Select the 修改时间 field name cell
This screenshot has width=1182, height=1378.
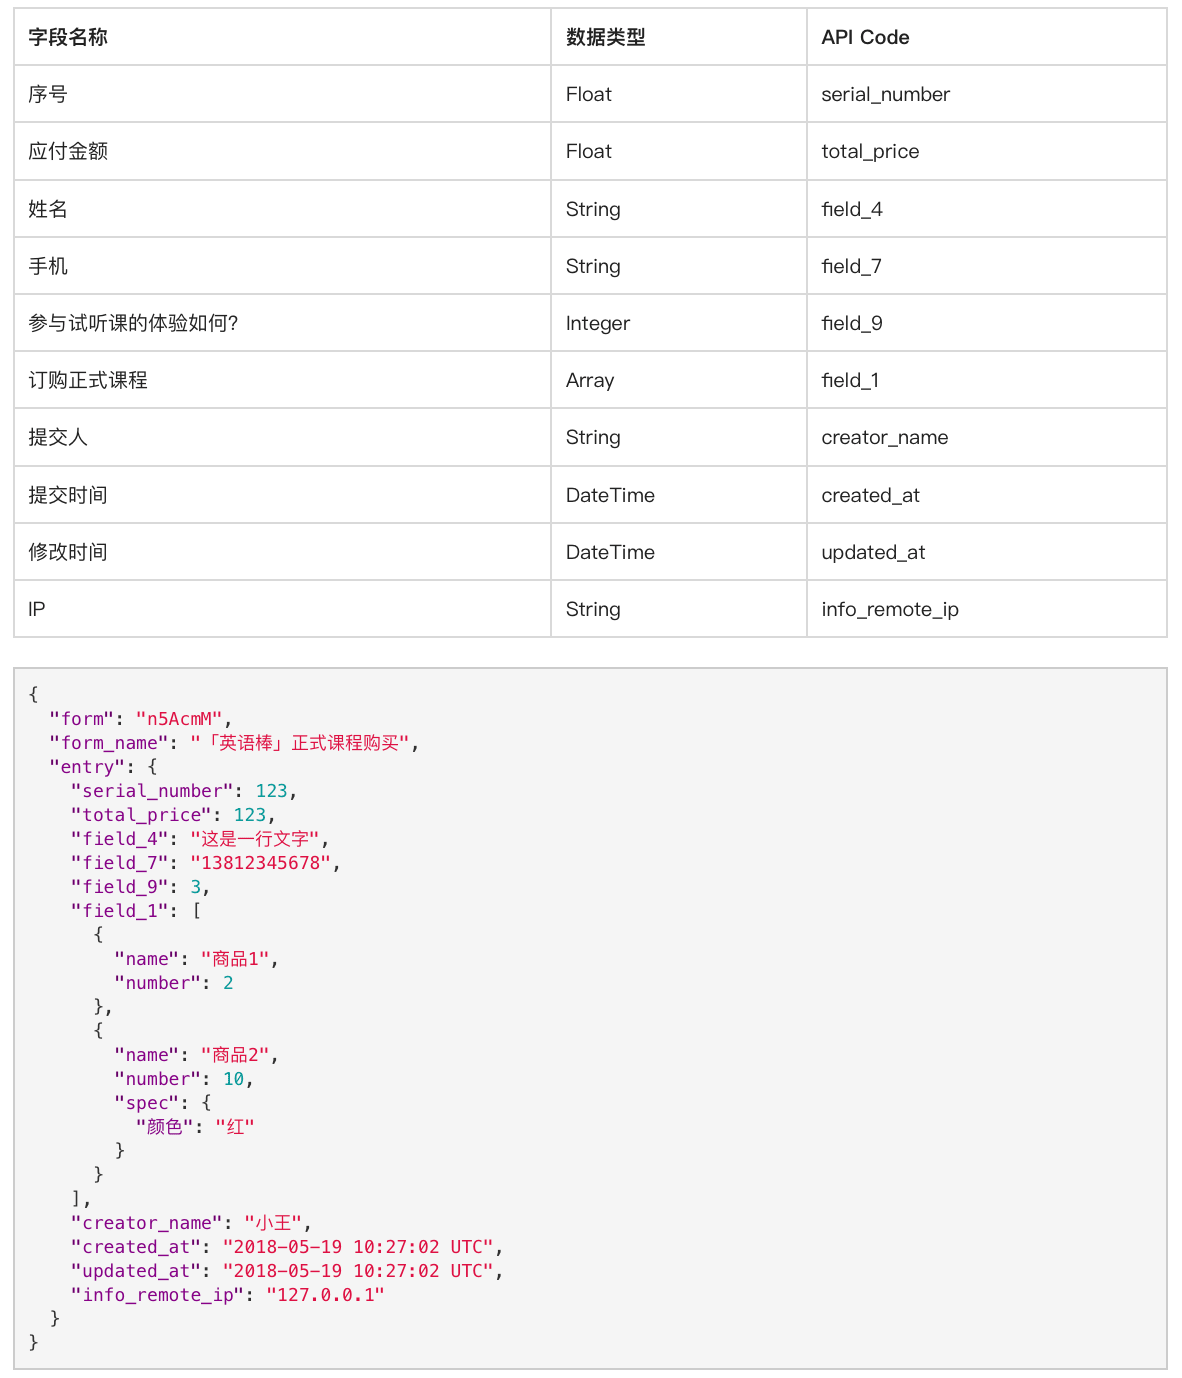(68, 553)
